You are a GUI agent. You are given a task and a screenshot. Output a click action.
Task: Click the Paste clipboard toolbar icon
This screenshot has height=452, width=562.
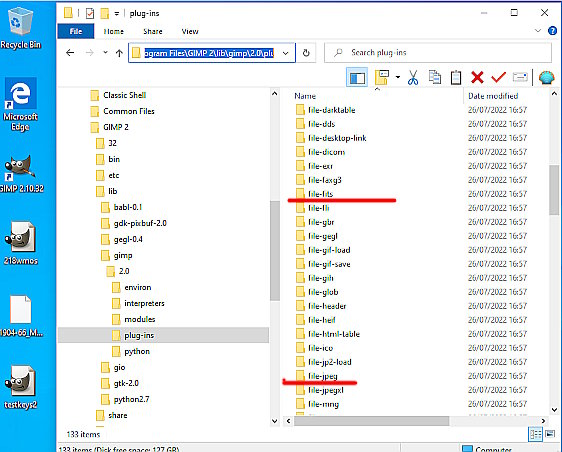click(456, 77)
